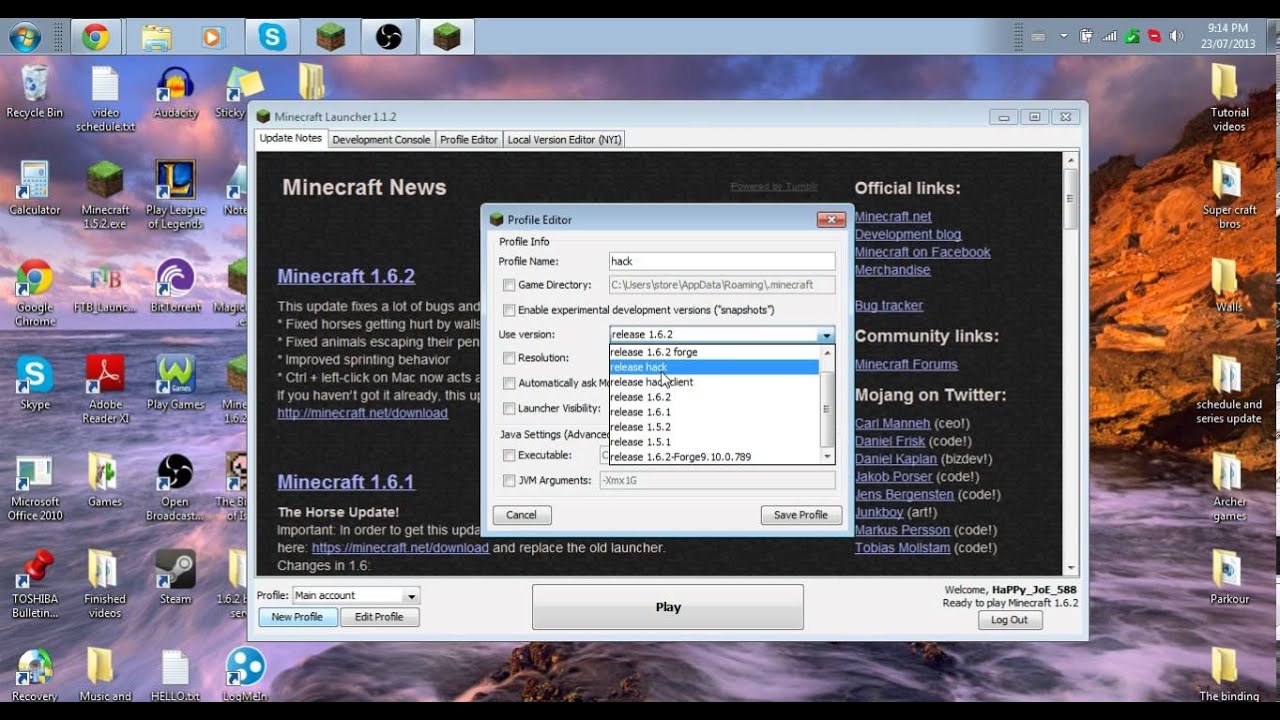Open Play Games desktop shortcut
The width and height of the screenshot is (1280, 720).
pos(176,382)
